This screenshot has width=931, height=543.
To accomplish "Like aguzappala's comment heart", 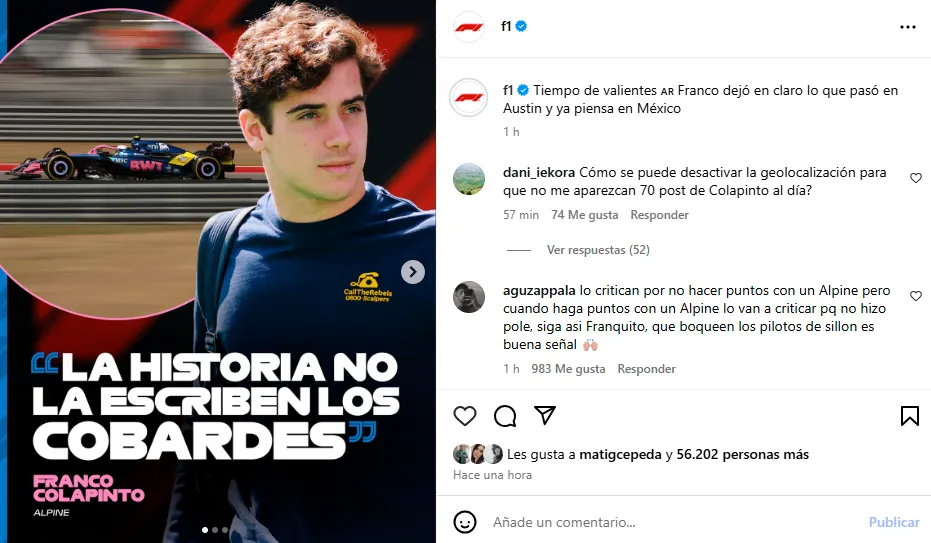I will pyautogui.click(x=916, y=296).
